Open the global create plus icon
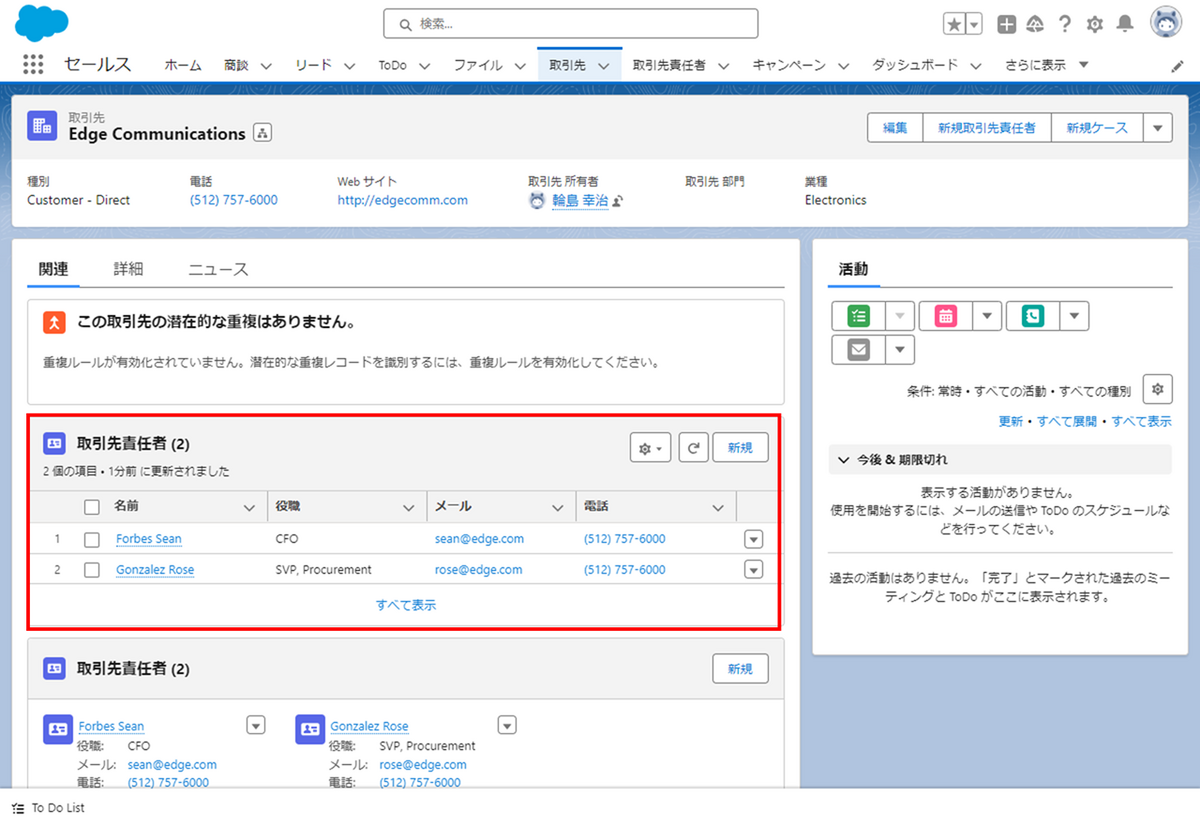This screenshot has height=826, width=1200. (1007, 24)
